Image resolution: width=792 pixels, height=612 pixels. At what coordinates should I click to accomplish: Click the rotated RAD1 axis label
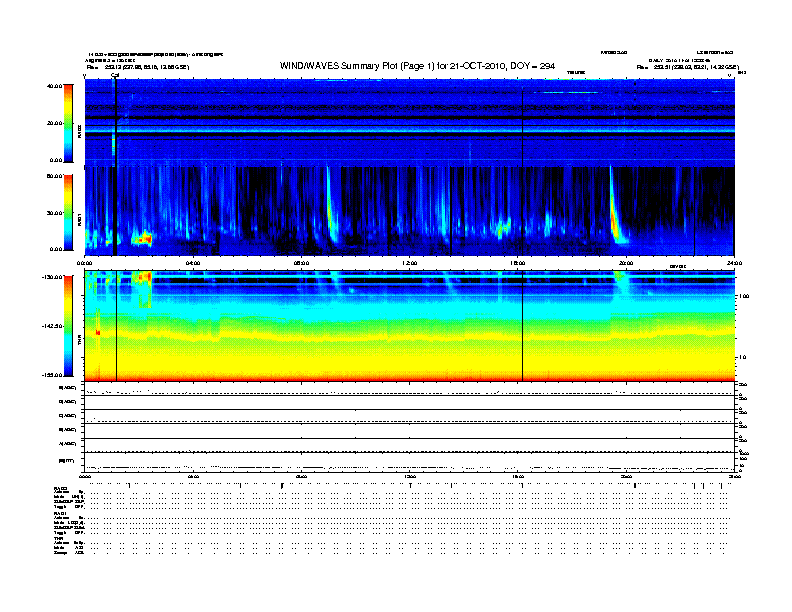(x=79, y=220)
